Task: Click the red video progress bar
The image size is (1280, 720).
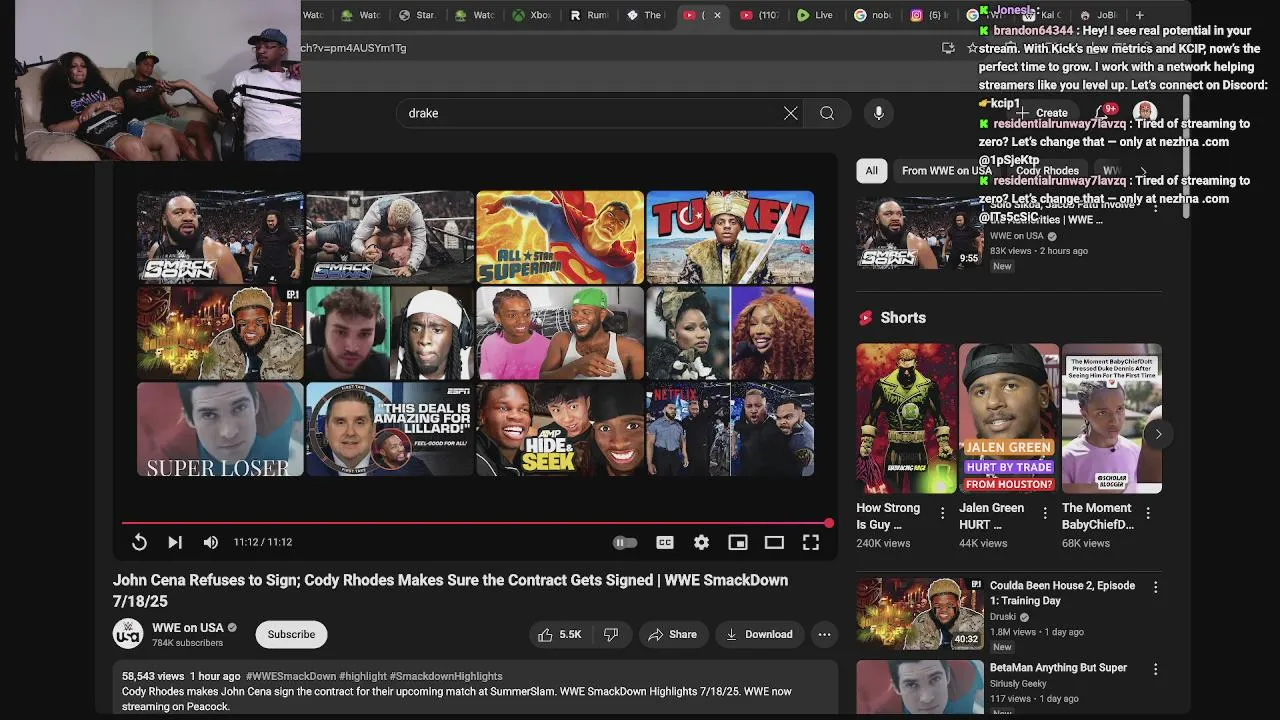Action: 476,523
